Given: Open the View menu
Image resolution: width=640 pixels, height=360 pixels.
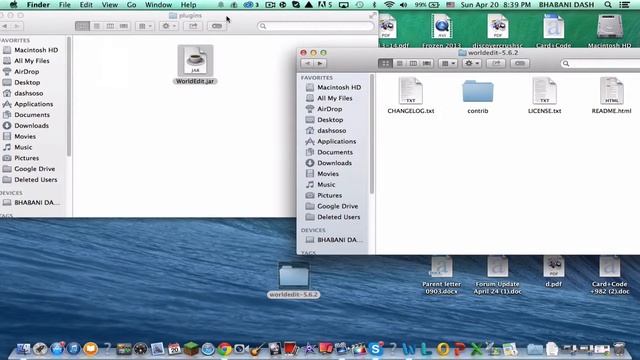Looking at the screenshot, I should click(x=109, y=5).
